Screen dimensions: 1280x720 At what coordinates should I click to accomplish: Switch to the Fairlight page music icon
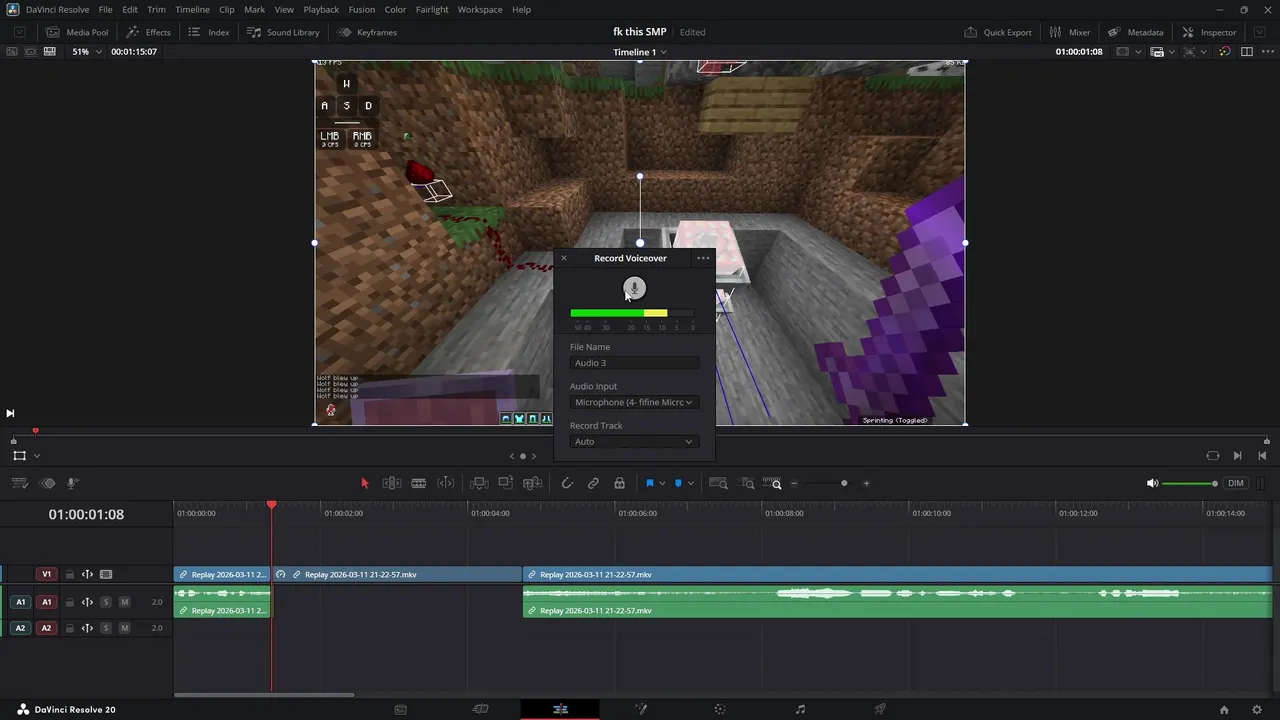click(x=800, y=709)
